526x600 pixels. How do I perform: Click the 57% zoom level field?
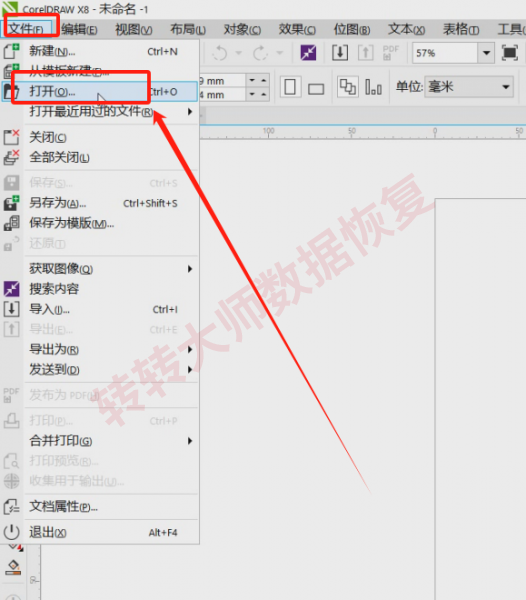445,53
